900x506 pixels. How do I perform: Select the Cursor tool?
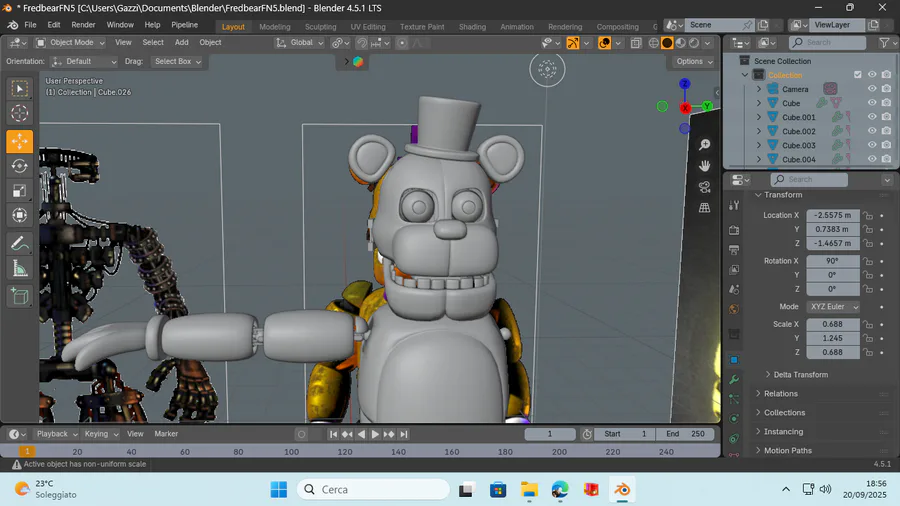click(x=20, y=113)
